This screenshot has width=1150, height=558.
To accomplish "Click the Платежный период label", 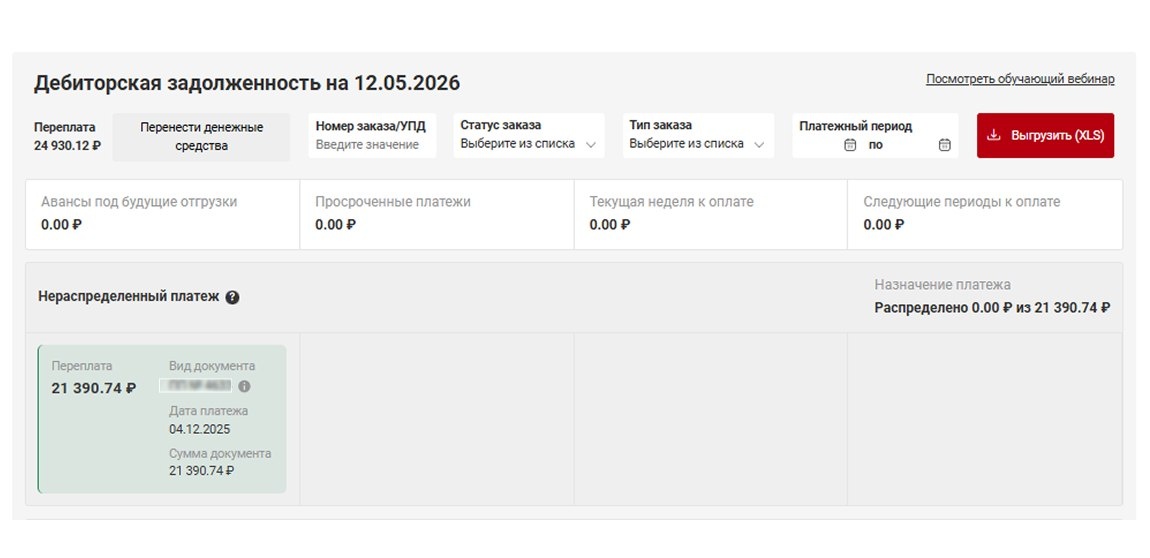I will 856,126.
